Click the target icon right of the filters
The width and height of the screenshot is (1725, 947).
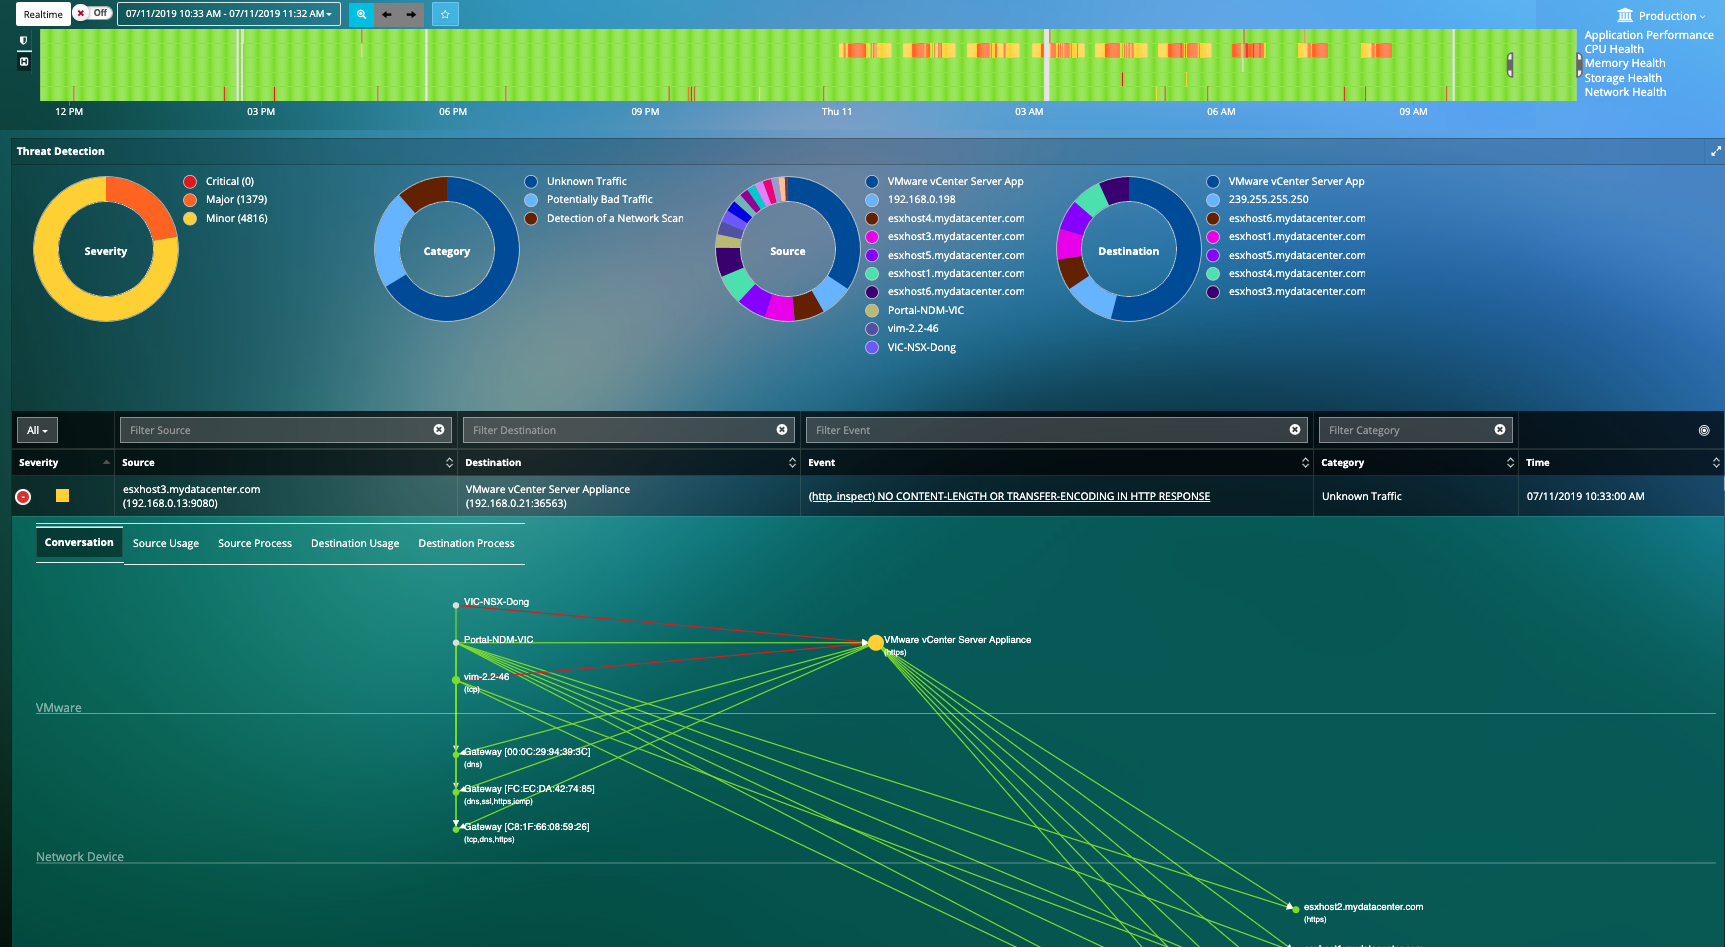click(1704, 431)
